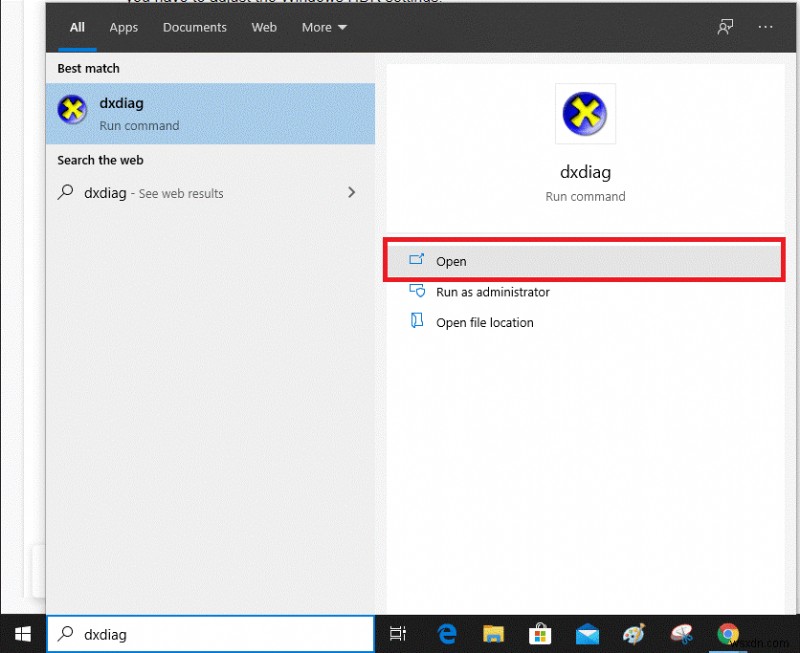Select the Documents search tab
This screenshot has width=800, height=653.
coord(194,27)
